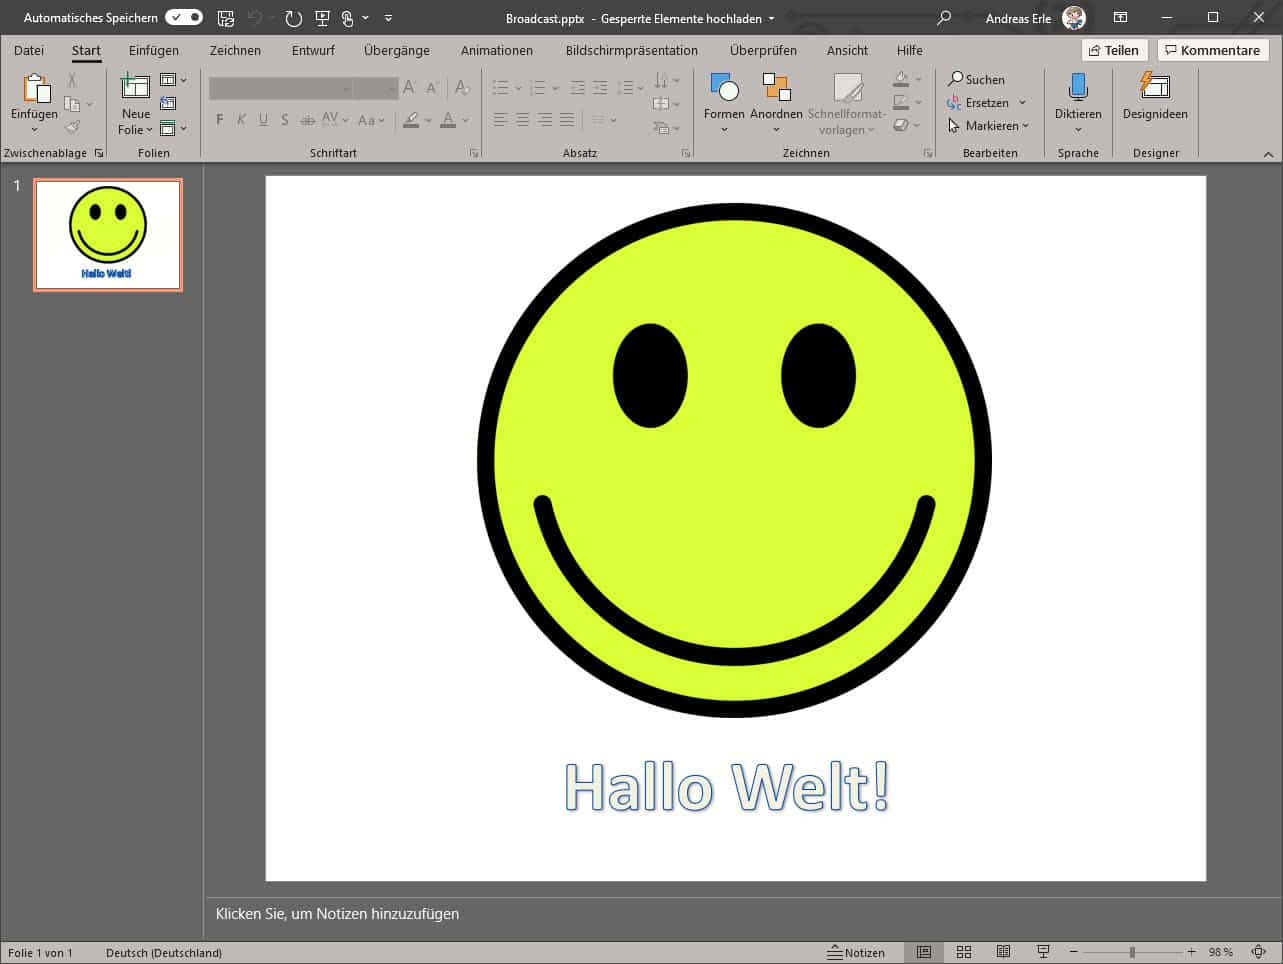The height and width of the screenshot is (964, 1283).
Task: Toggle normal view button in status bar
Action: click(x=924, y=952)
